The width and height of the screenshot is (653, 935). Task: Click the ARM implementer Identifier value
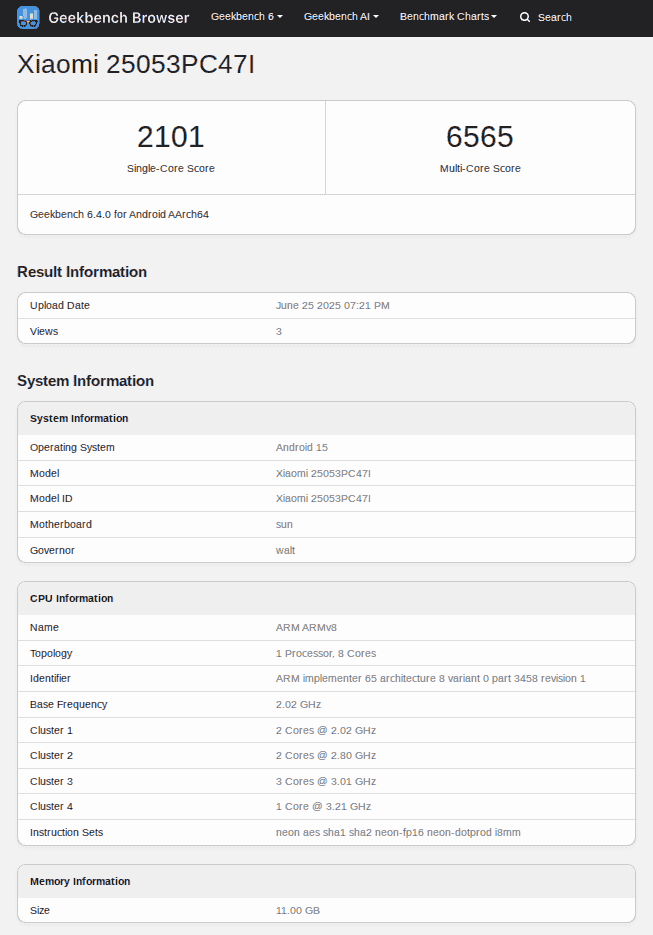tap(430, 678)
